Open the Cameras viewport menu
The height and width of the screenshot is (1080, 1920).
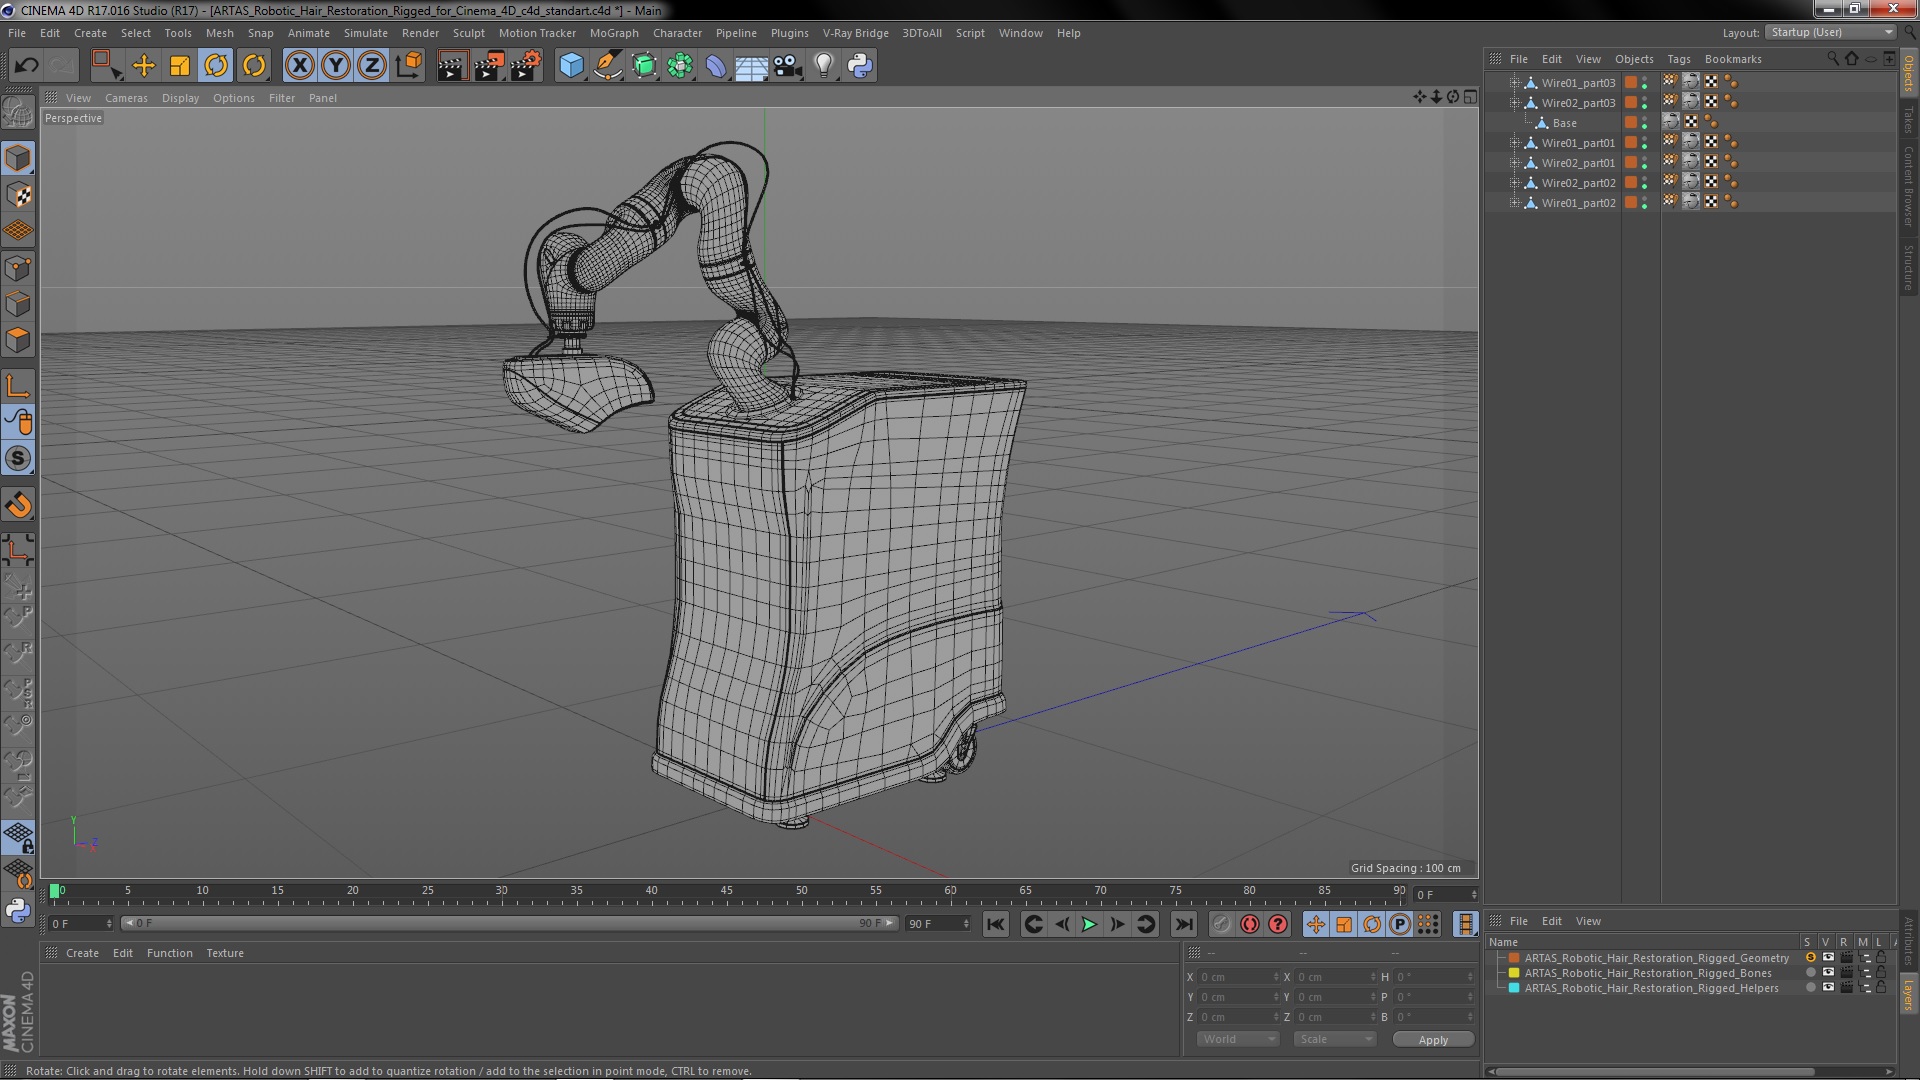[x=126, y=98]
